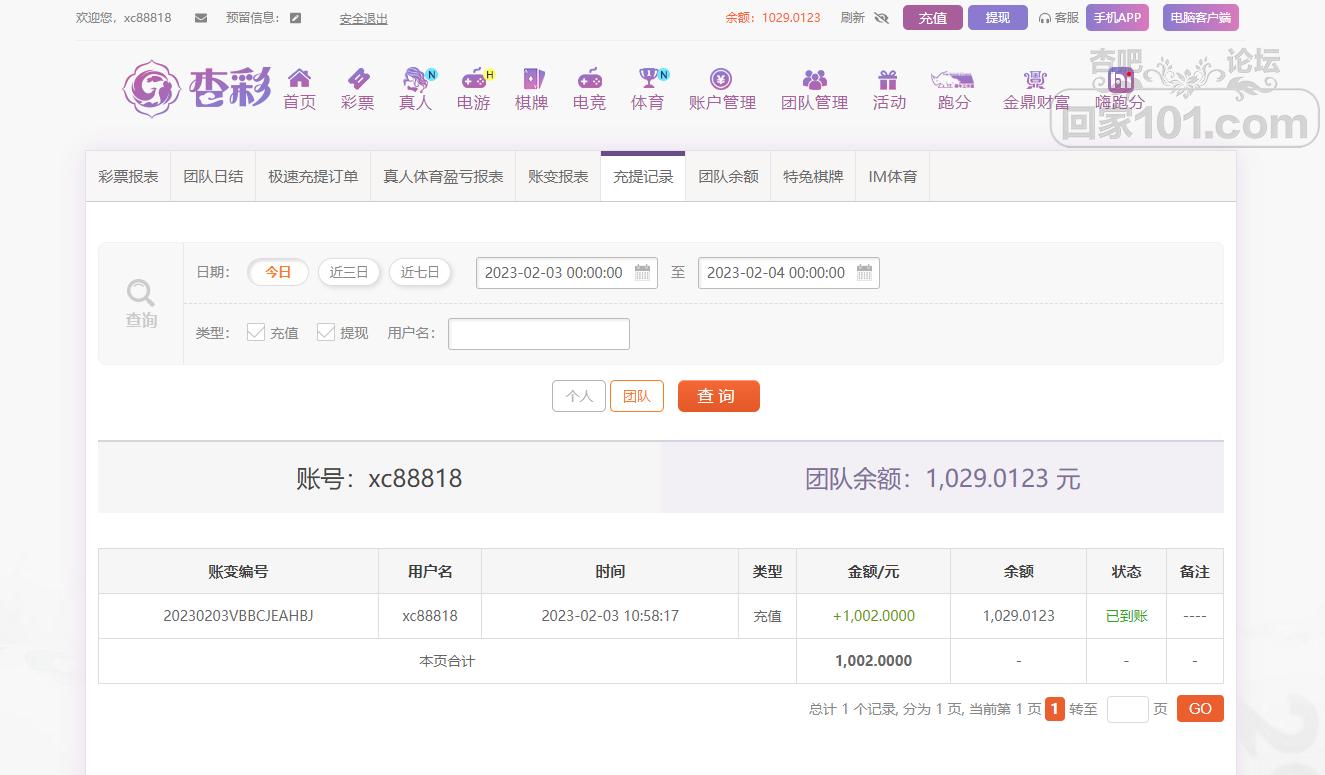Select 近三日 date range
1325x775 pixels.
349,272
